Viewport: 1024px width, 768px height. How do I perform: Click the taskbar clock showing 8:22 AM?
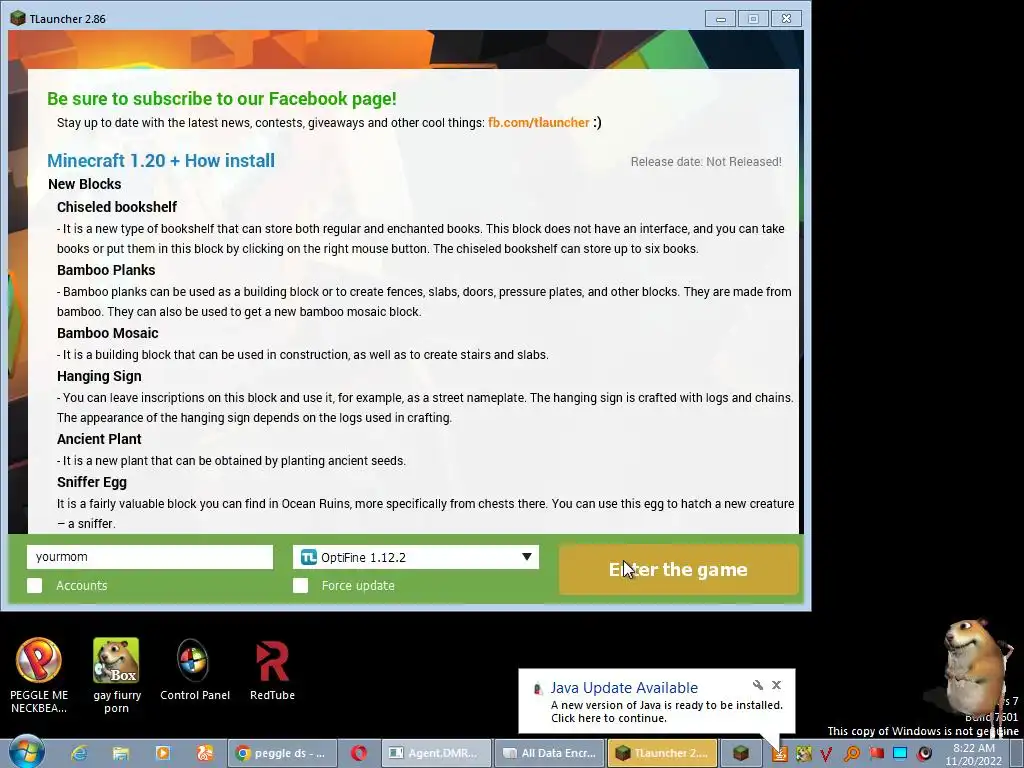pyautogui.click(x=973, y=754)
